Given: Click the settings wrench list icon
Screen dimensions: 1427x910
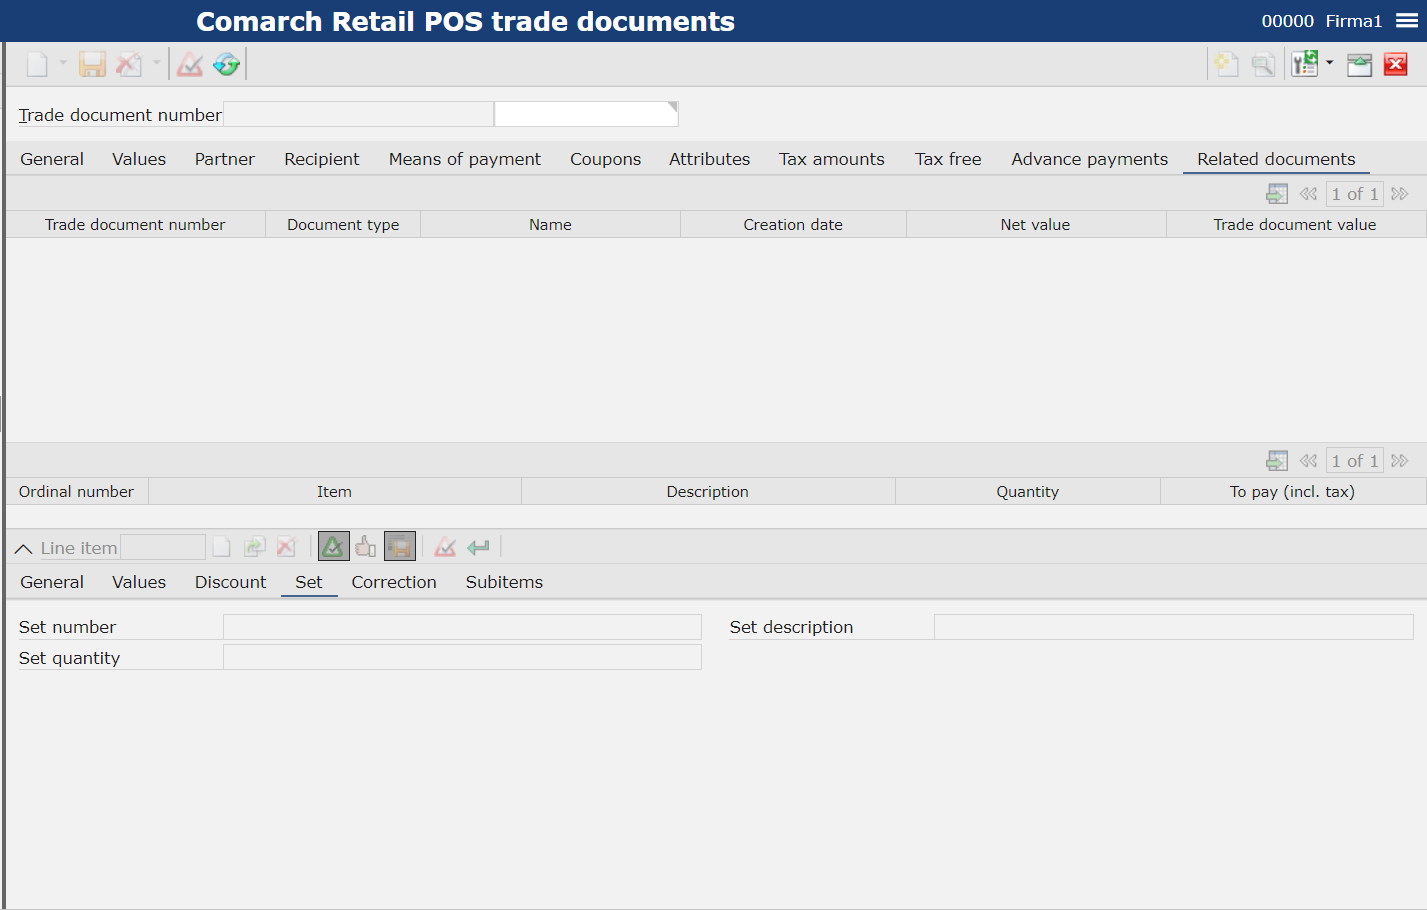Looking at the screenshot, I should pos(1305,65).
